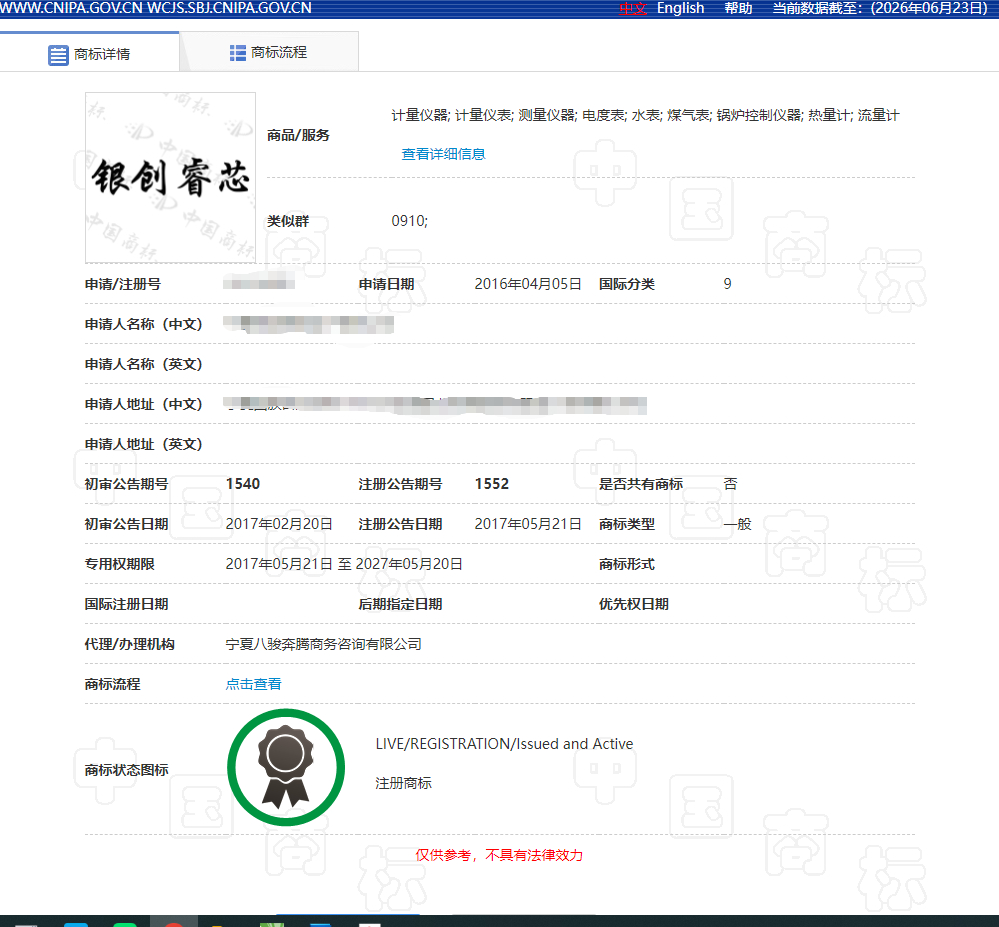This screenshot has height=927, width=999.
Task: Click the 国际注册日期 label
Action: coord(126,604)
